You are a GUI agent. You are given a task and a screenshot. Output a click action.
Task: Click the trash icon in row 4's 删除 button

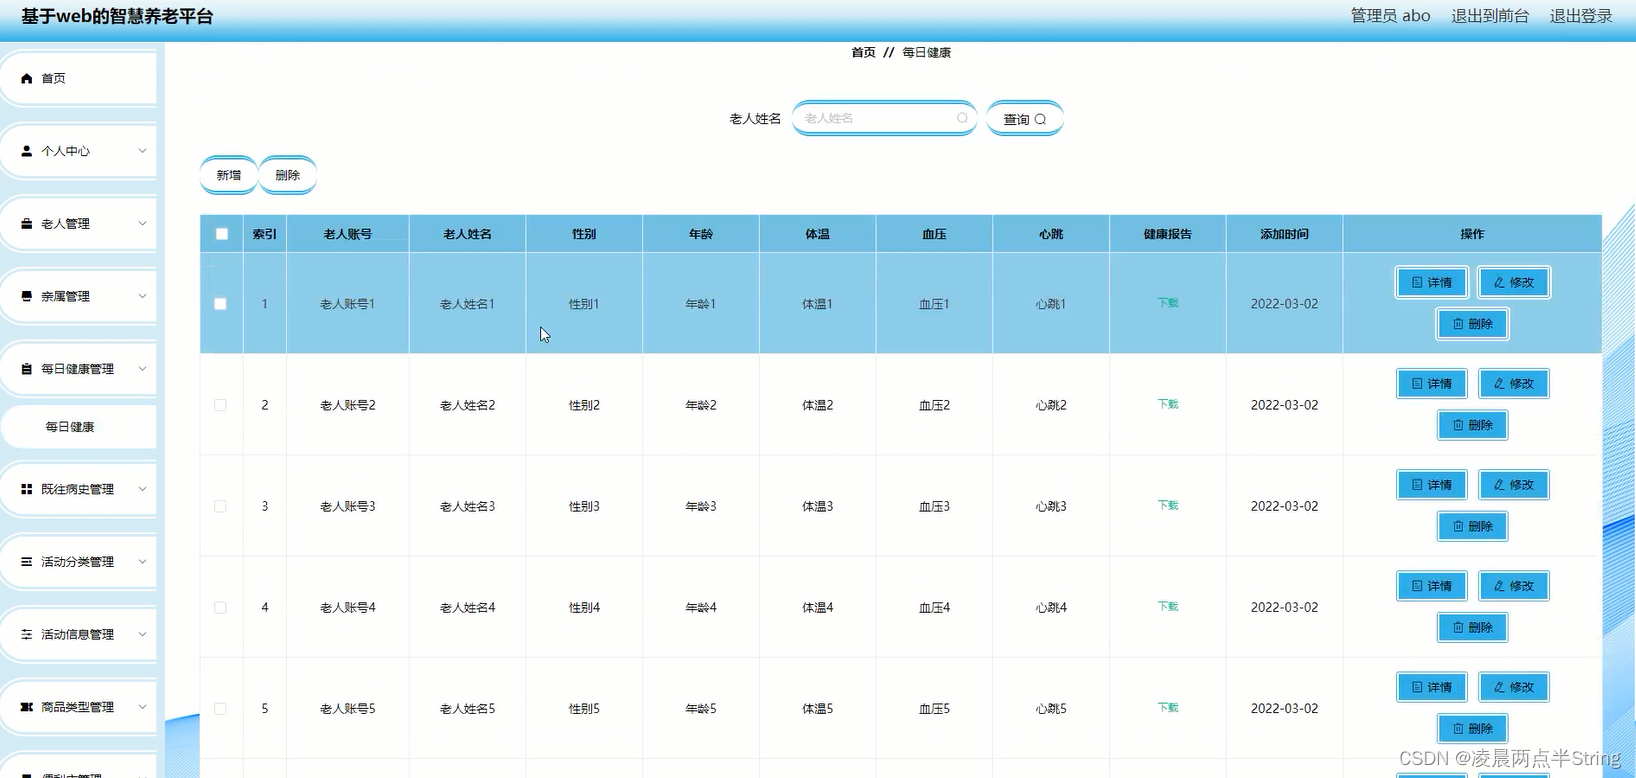tap(1458, 627)
